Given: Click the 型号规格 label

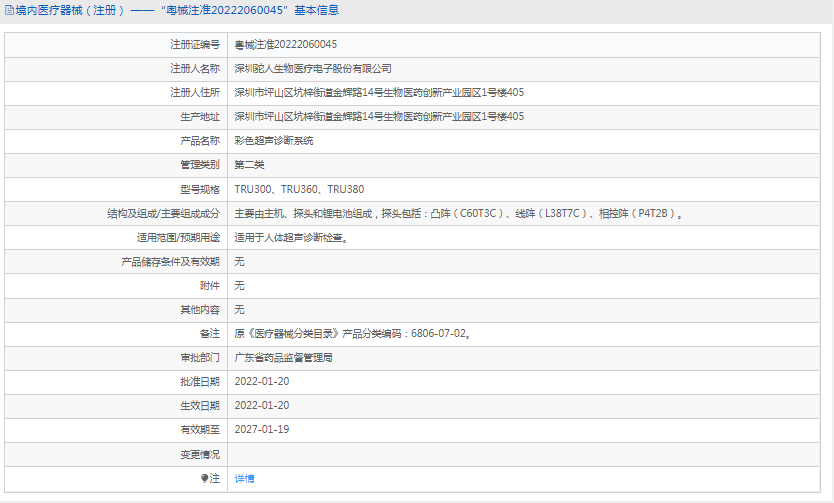Looking at the screenshot, I should [x=200, y=189].
